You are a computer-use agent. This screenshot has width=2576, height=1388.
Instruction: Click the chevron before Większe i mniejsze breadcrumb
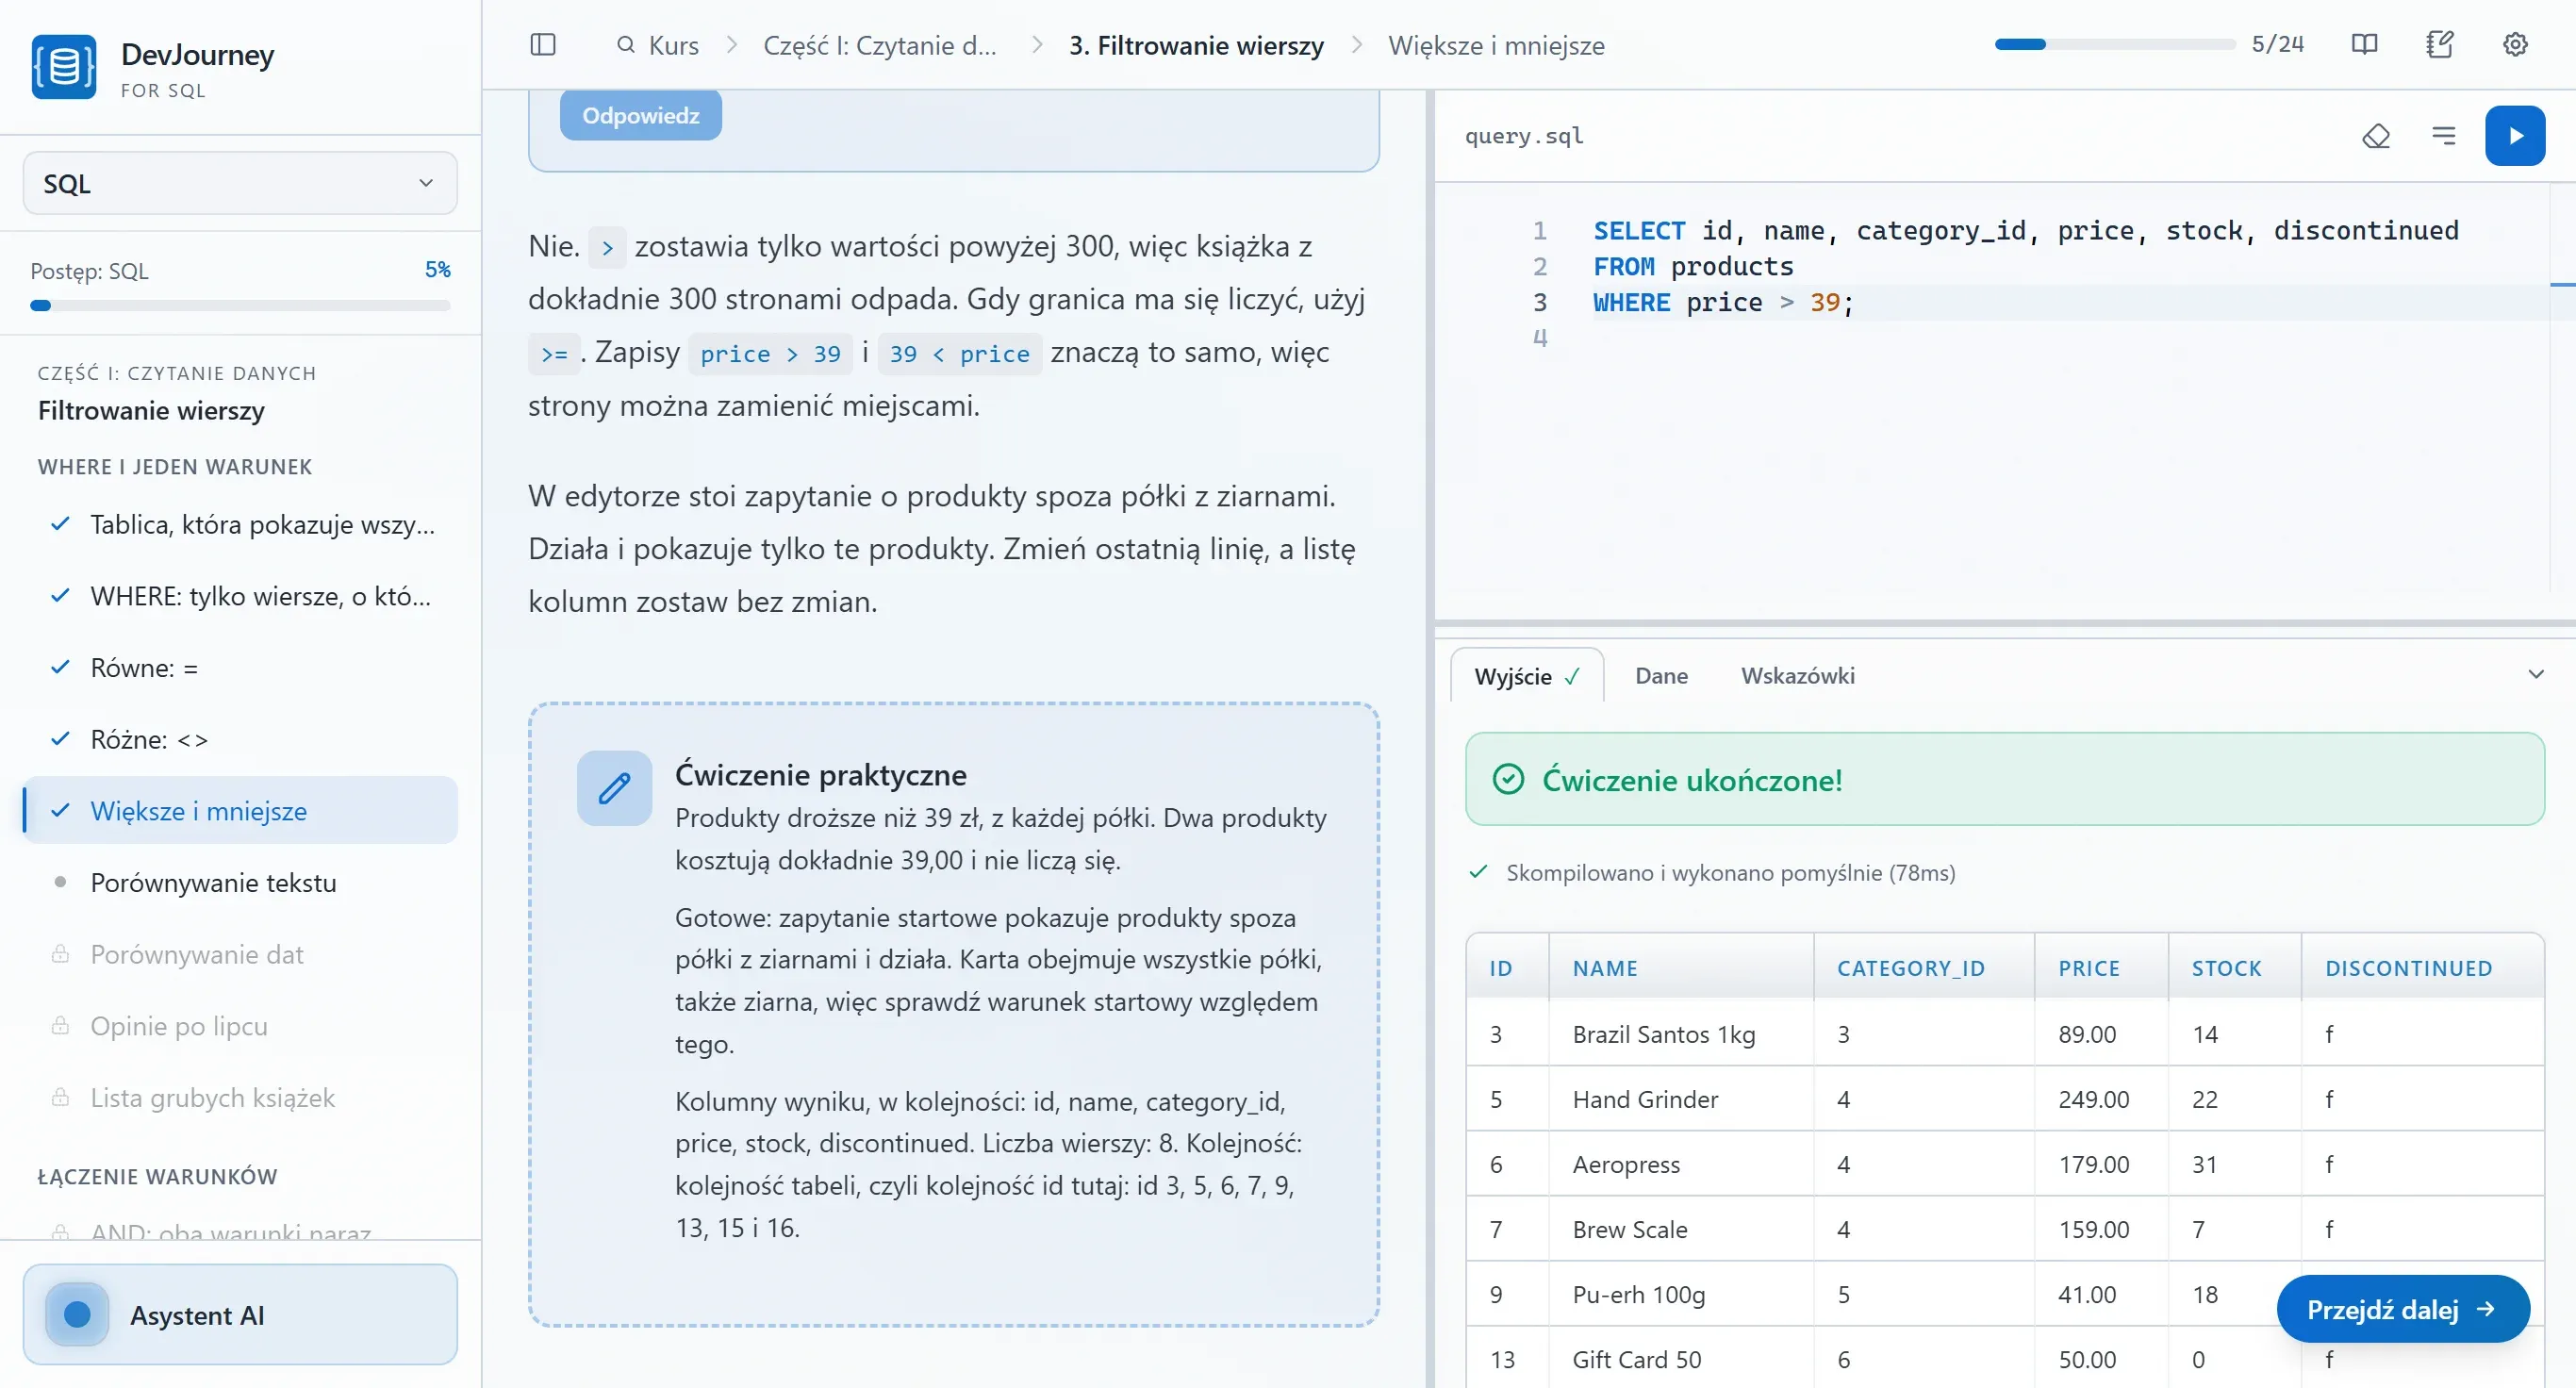1356,45
